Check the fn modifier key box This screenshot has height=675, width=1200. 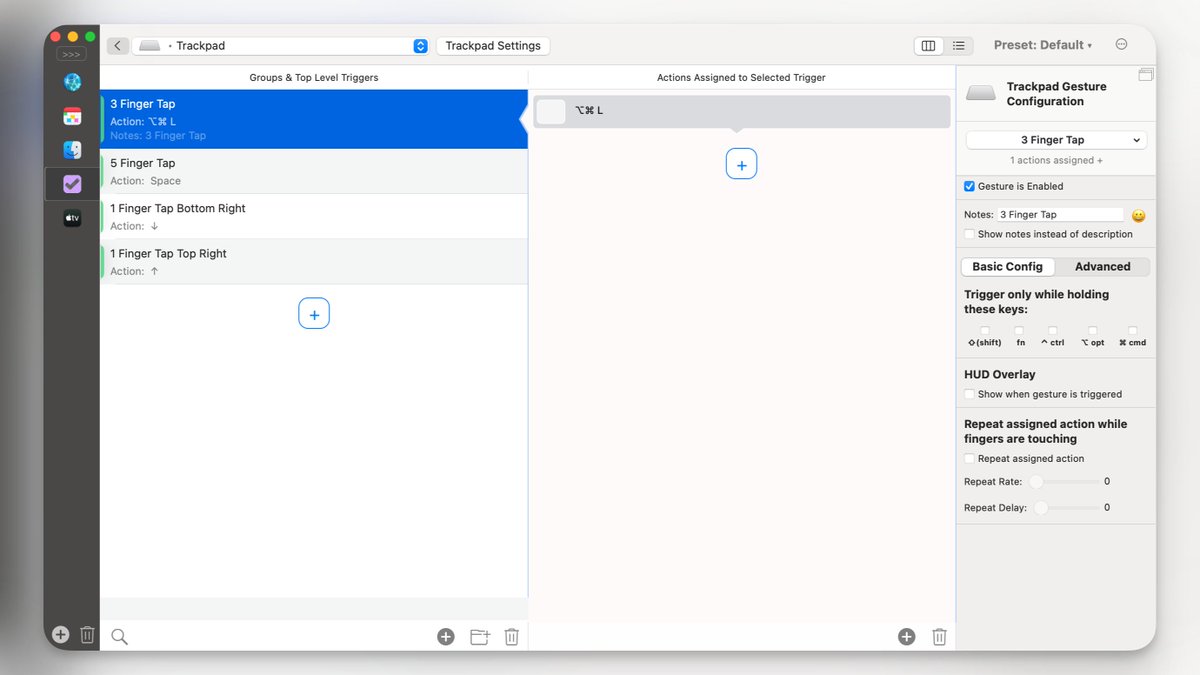1019,331
